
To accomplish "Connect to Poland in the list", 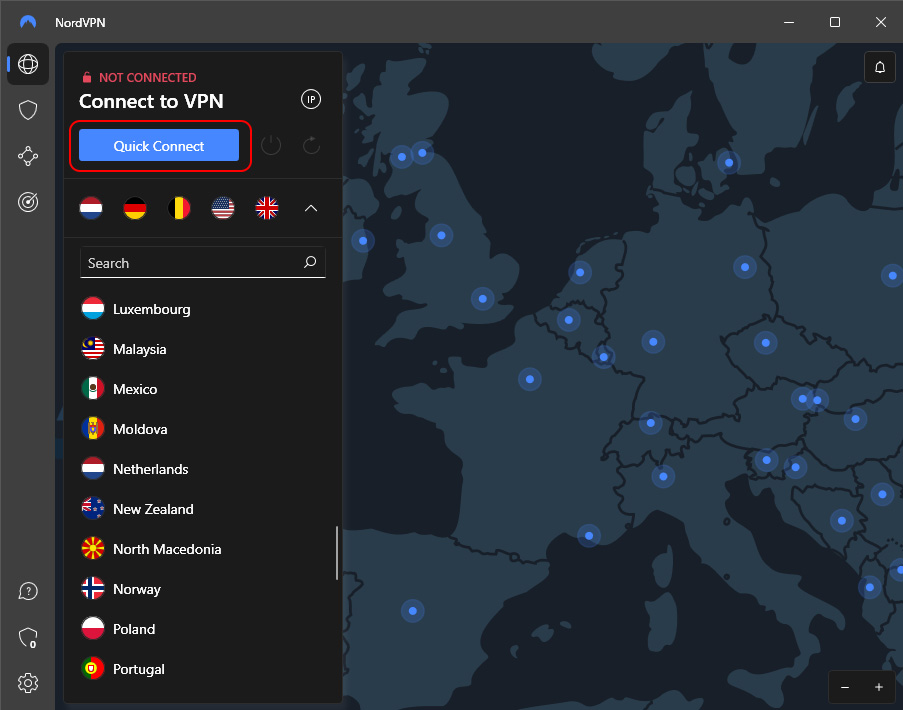I will [x=203, y=629].
